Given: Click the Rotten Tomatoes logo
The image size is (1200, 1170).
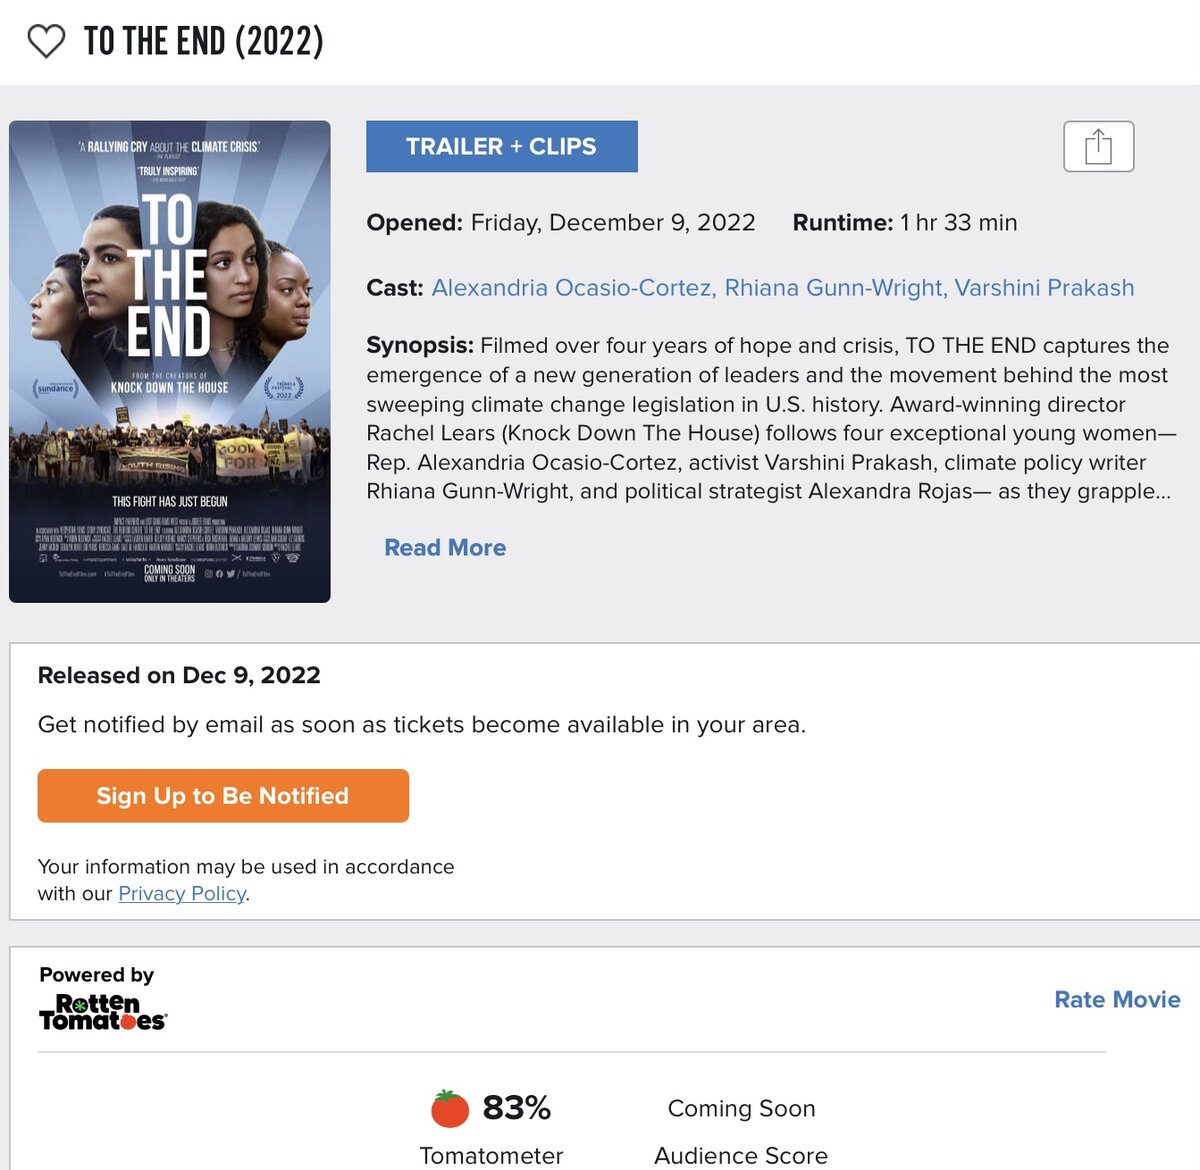Looking at the screenshot, I should point(102,1012).
